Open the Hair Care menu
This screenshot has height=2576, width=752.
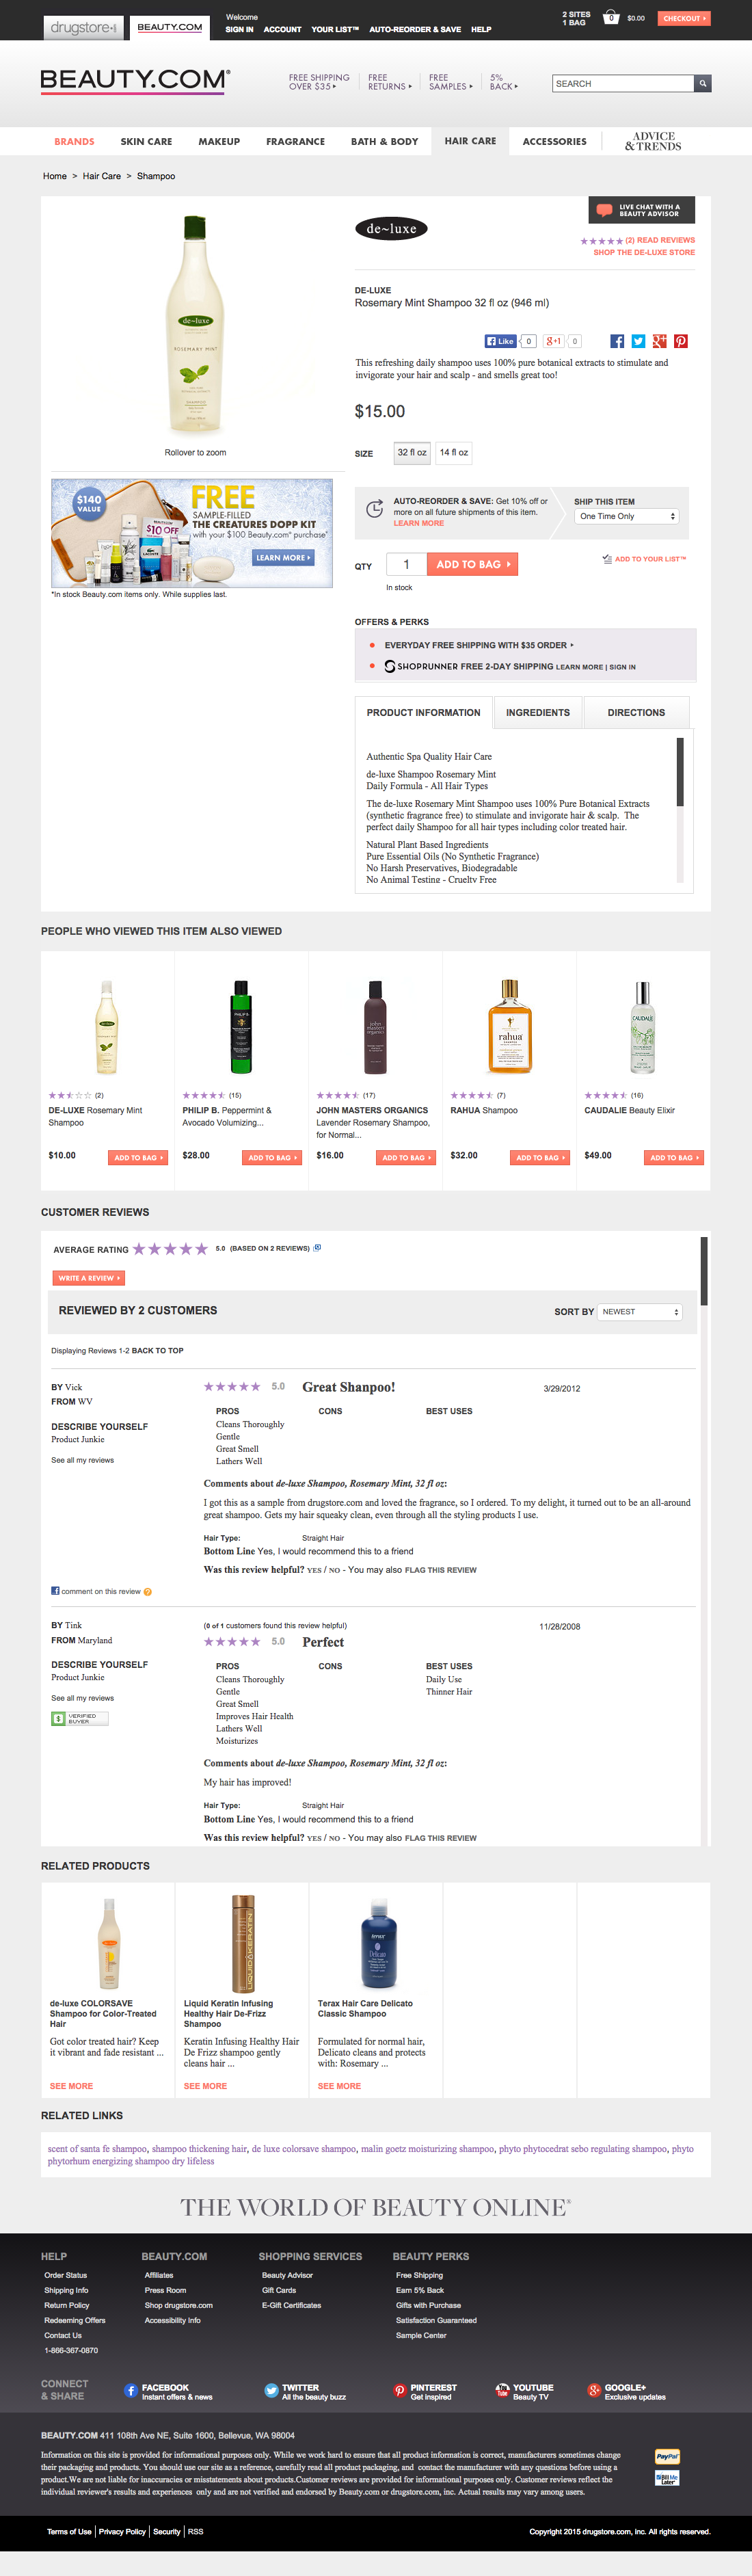point(470,142)
